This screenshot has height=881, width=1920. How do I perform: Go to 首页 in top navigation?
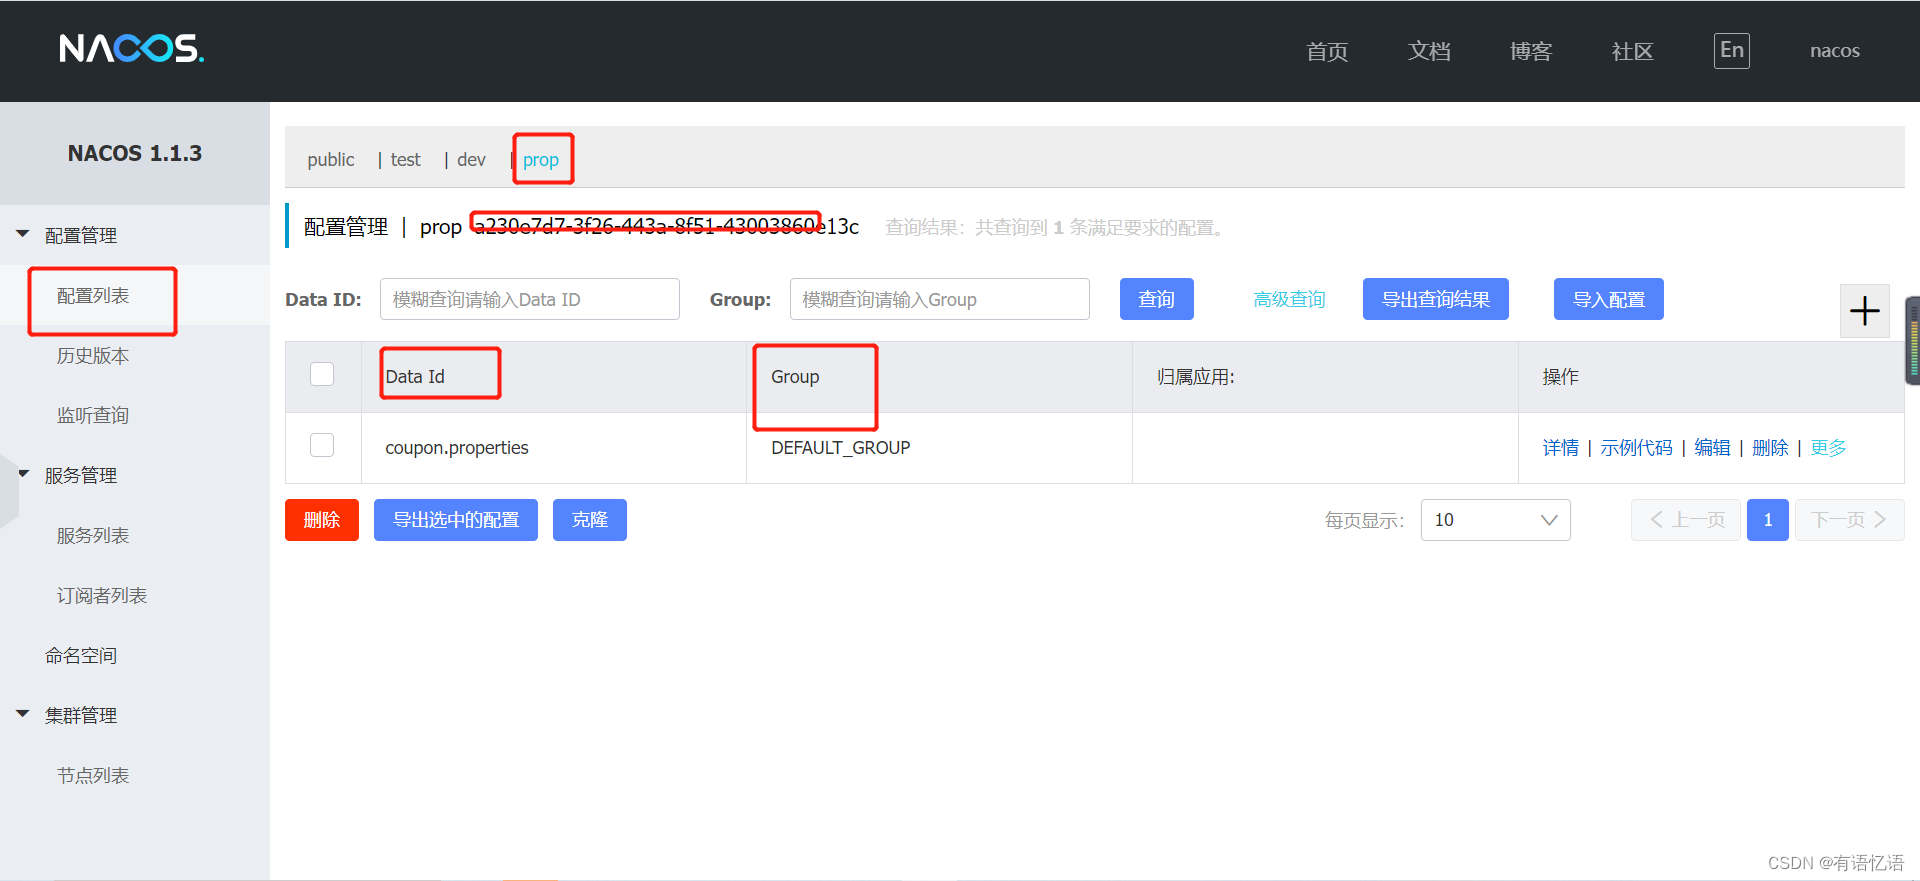tap(1327, 52)
